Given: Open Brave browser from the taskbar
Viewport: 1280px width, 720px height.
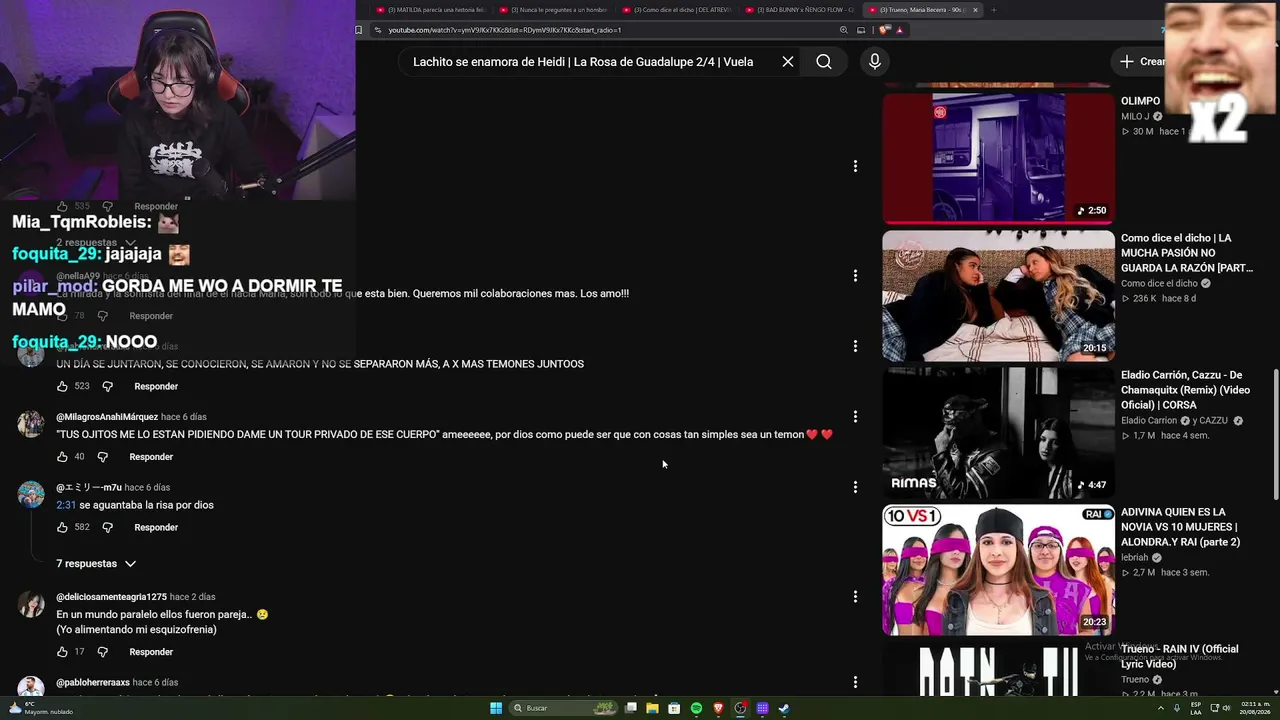Looking at the screenshot, I should pos(718,708).
